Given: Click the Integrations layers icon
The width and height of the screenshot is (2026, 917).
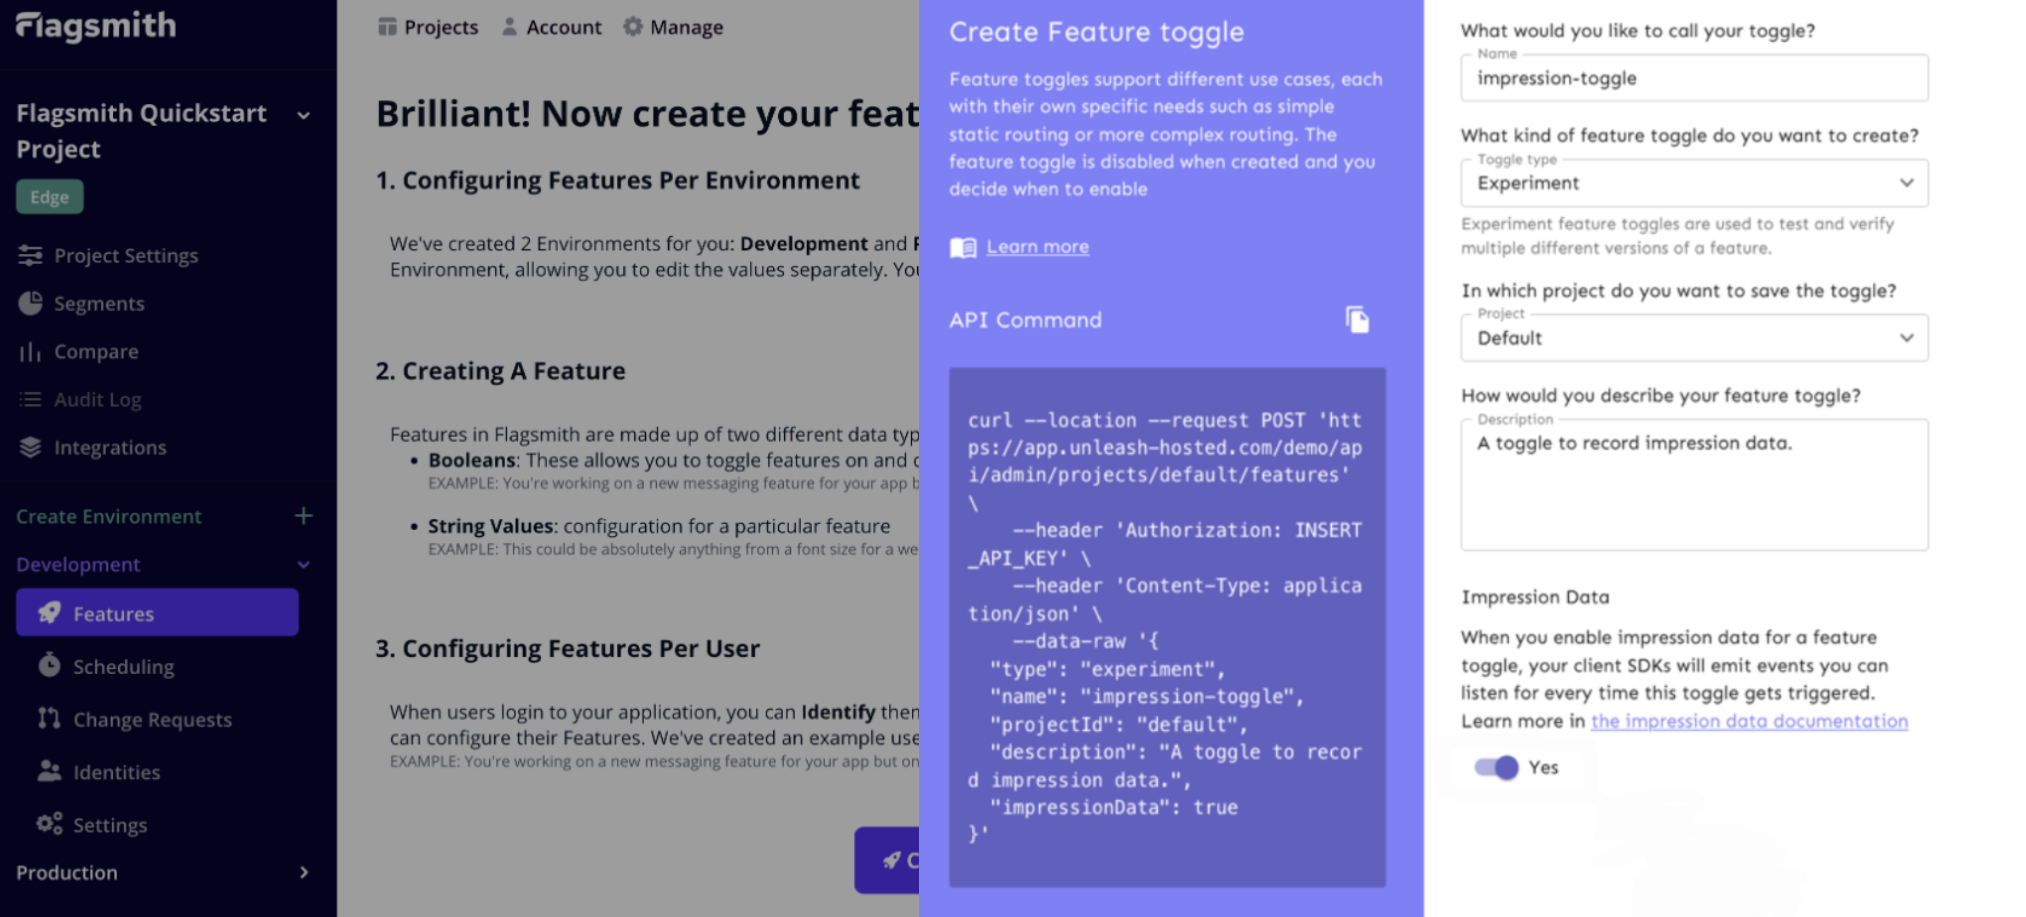Looking at the screenshot, I should coord(30,448).
